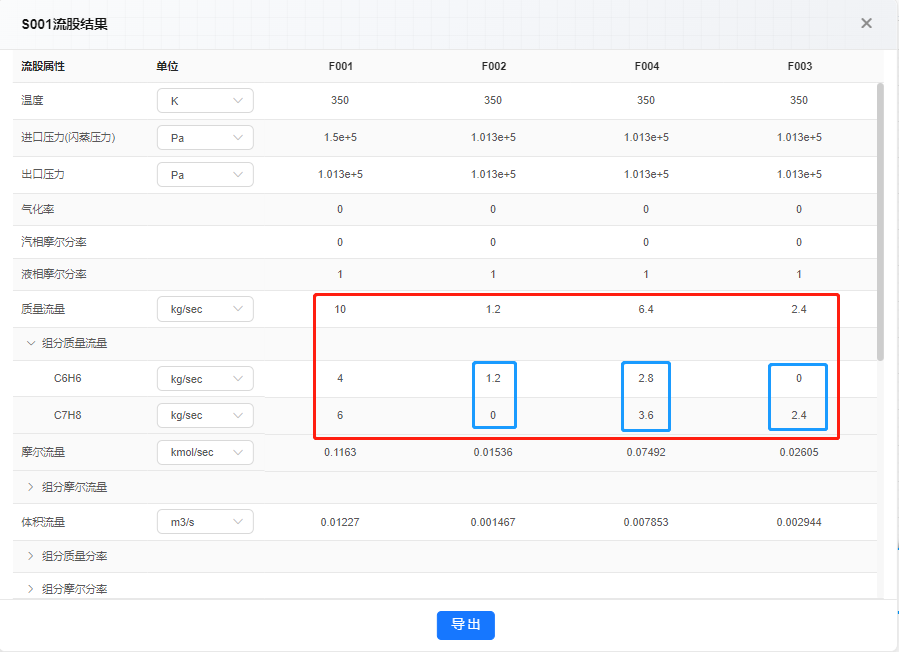Screen dimensions: 899x652
Task: Click the mass flow value 10 for F001
Action: 340,309
